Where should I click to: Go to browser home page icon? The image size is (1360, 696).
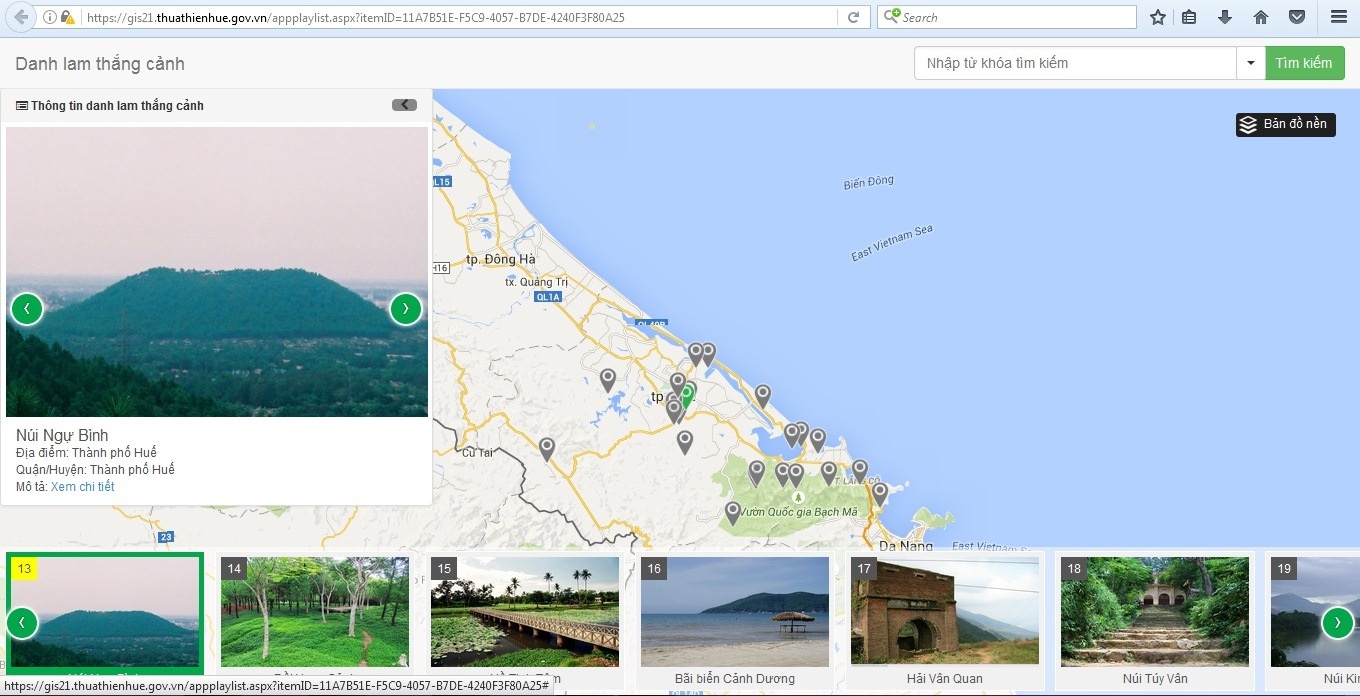pyautogui.click(x=1261, y=17)
